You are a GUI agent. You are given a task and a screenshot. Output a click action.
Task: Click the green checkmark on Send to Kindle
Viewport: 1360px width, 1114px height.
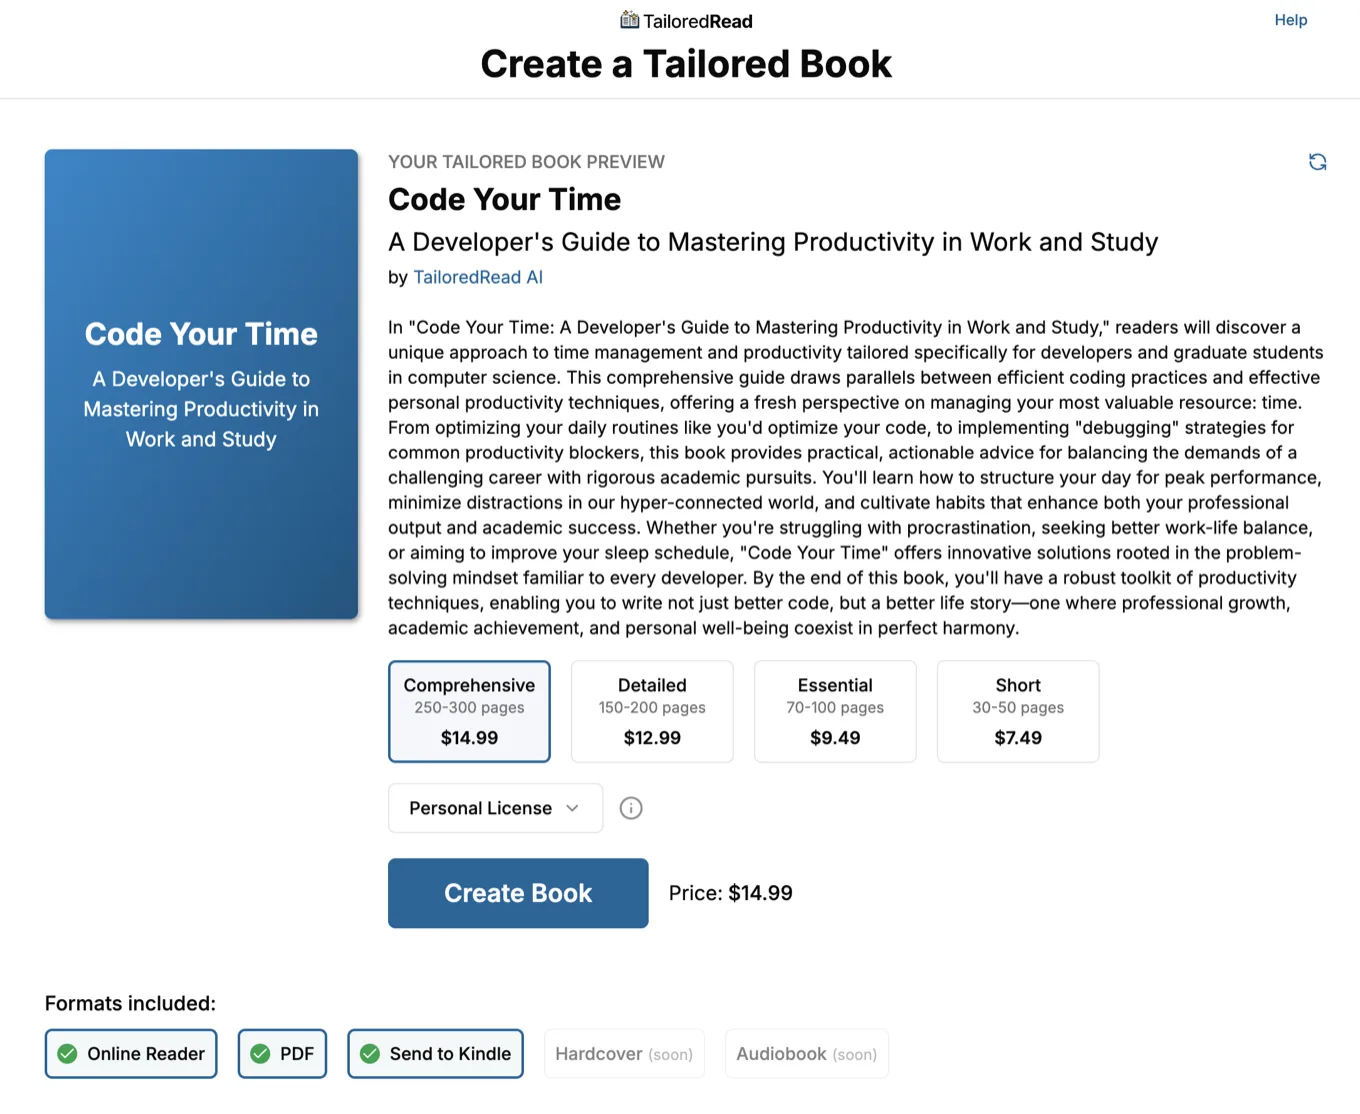click(x=371, y=1053)
